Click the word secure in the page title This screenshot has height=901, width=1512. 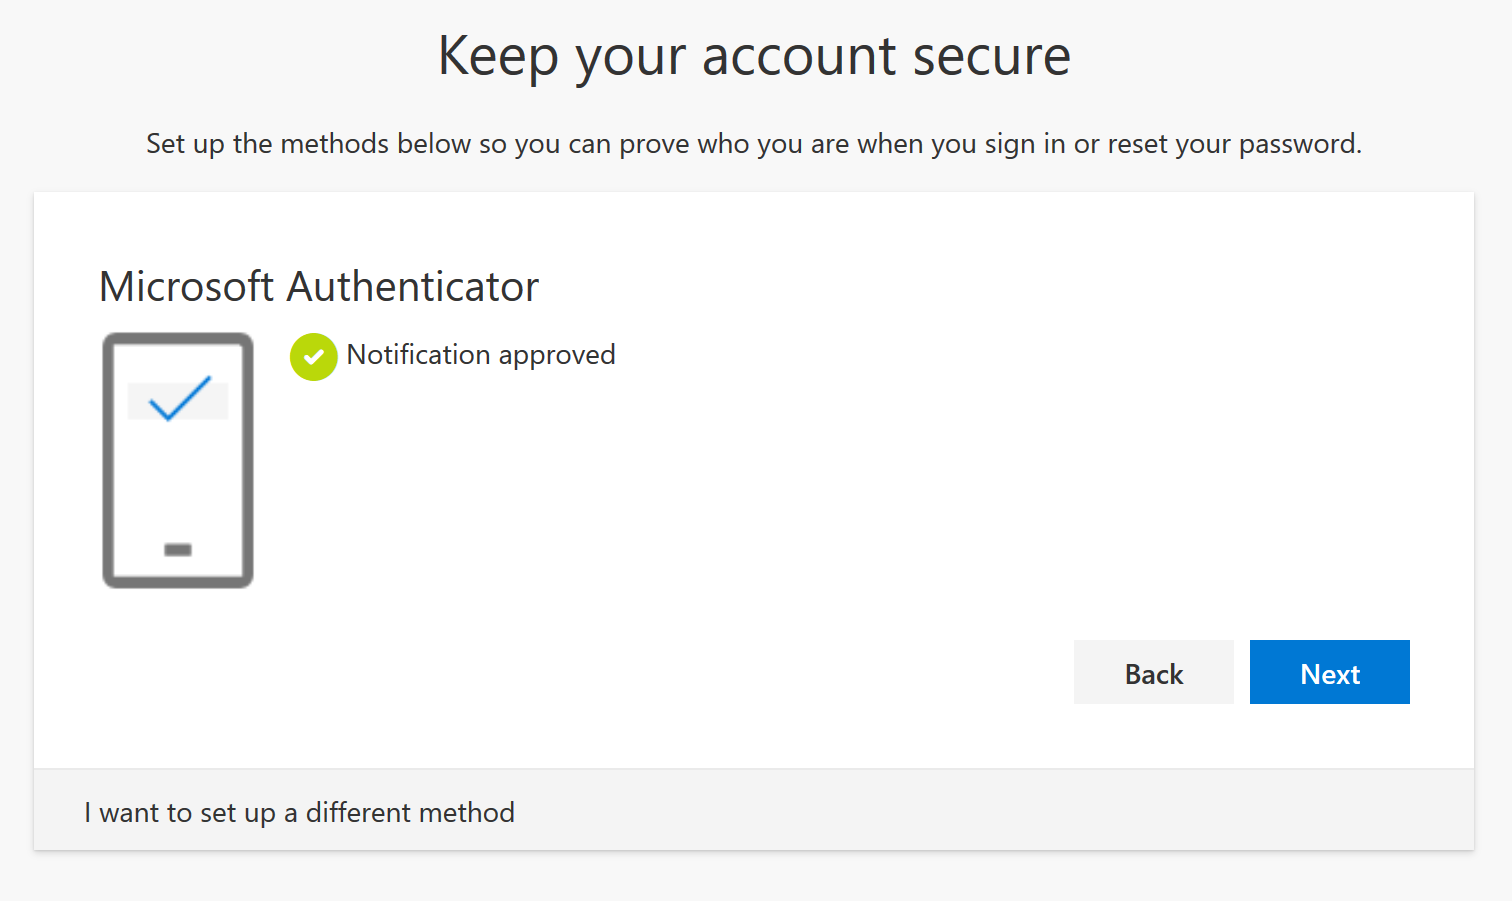[991, 58]
